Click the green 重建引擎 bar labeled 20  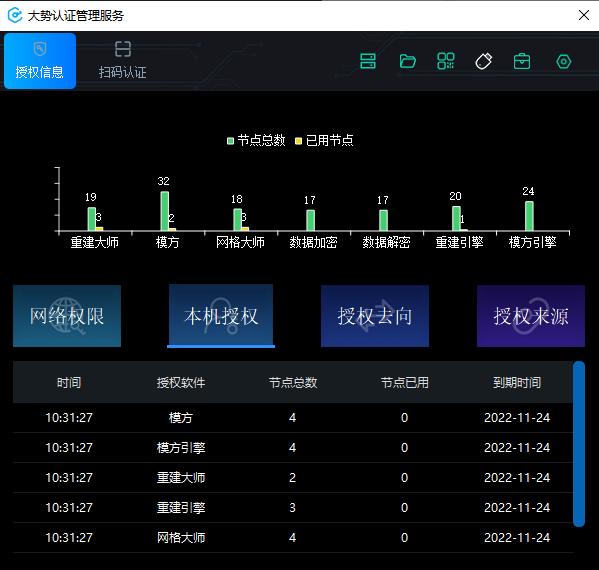(457, 219)
